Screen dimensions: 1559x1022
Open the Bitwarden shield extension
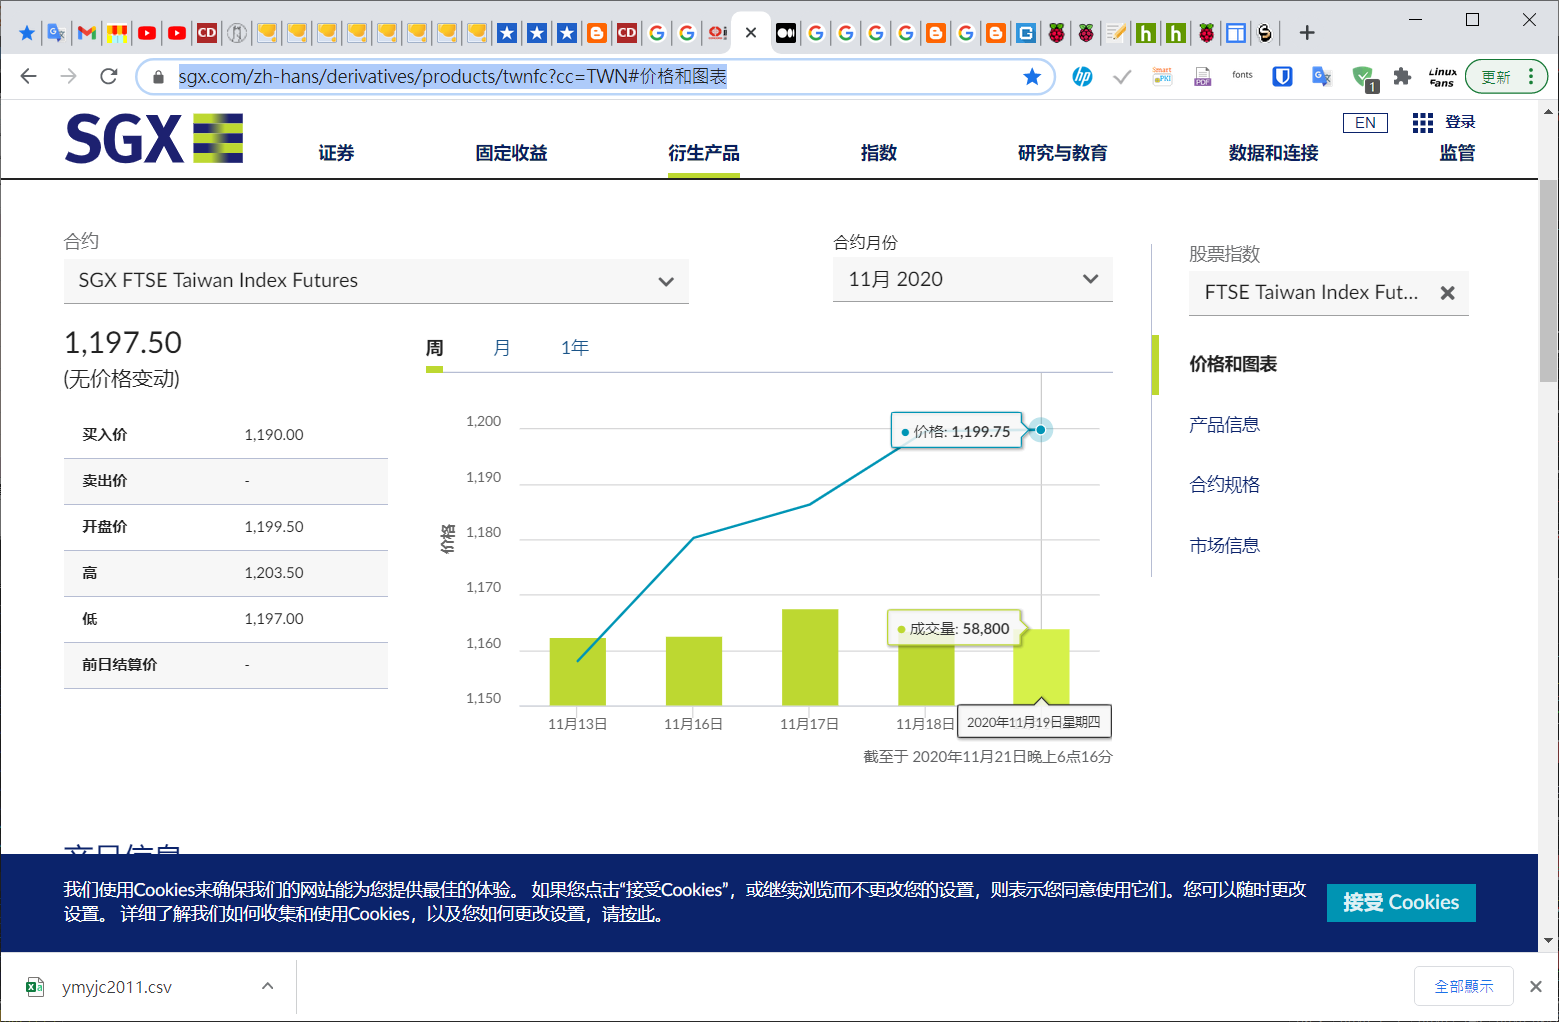pos(1282,76)
